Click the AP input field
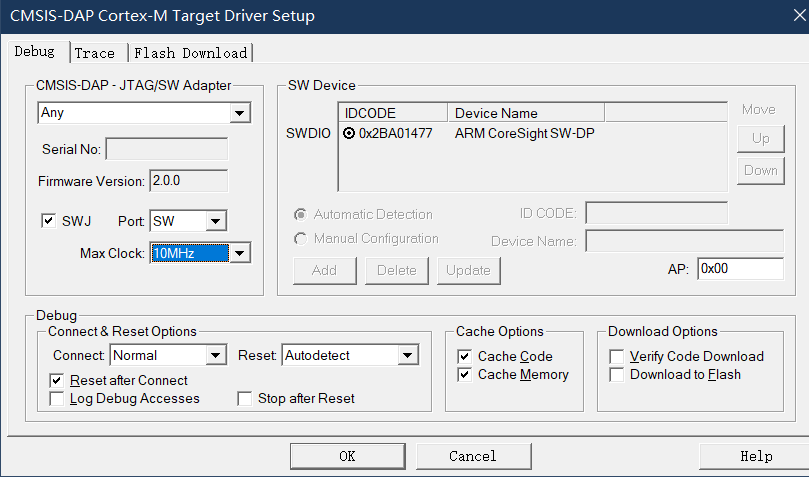 [x=739, y=269]
